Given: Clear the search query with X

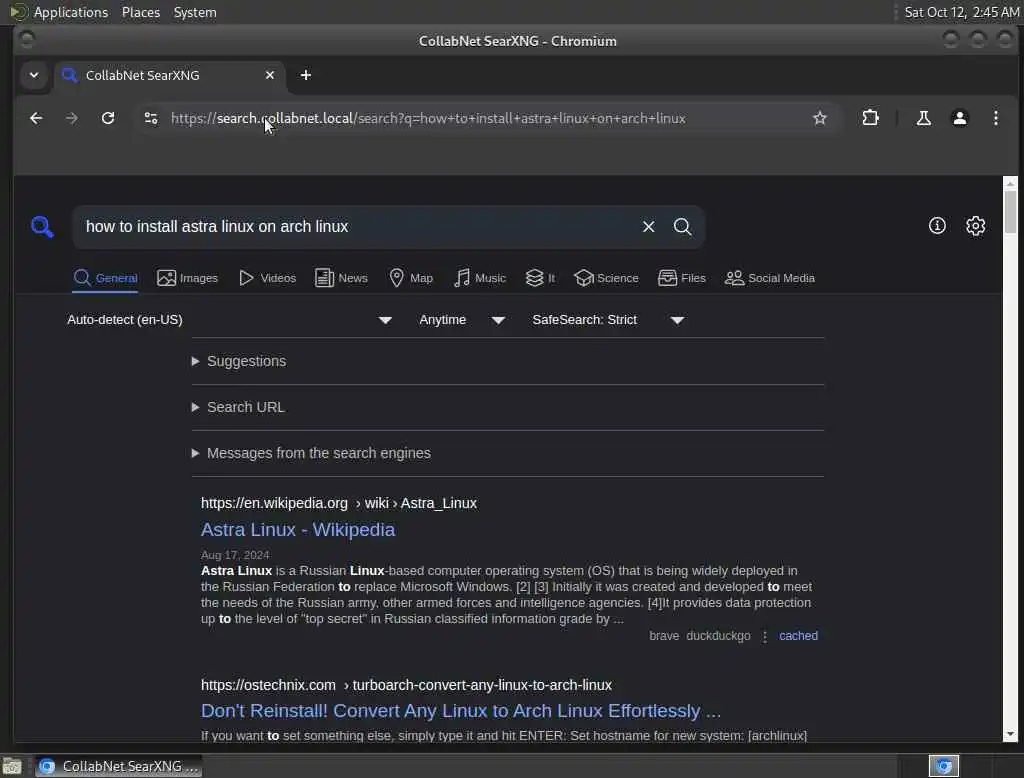Looking at the screenshot, I should pyautogui.click(x=648, y=227).
